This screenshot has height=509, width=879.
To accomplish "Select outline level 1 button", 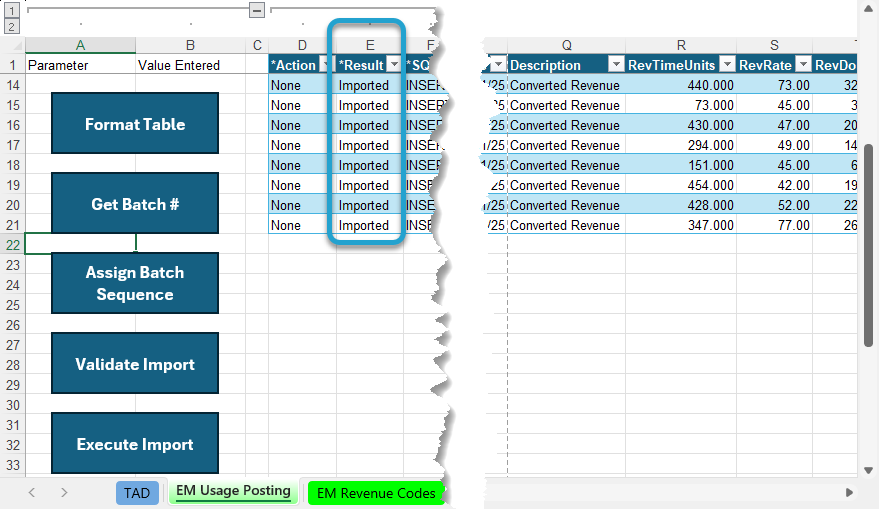I will (11, 10).
